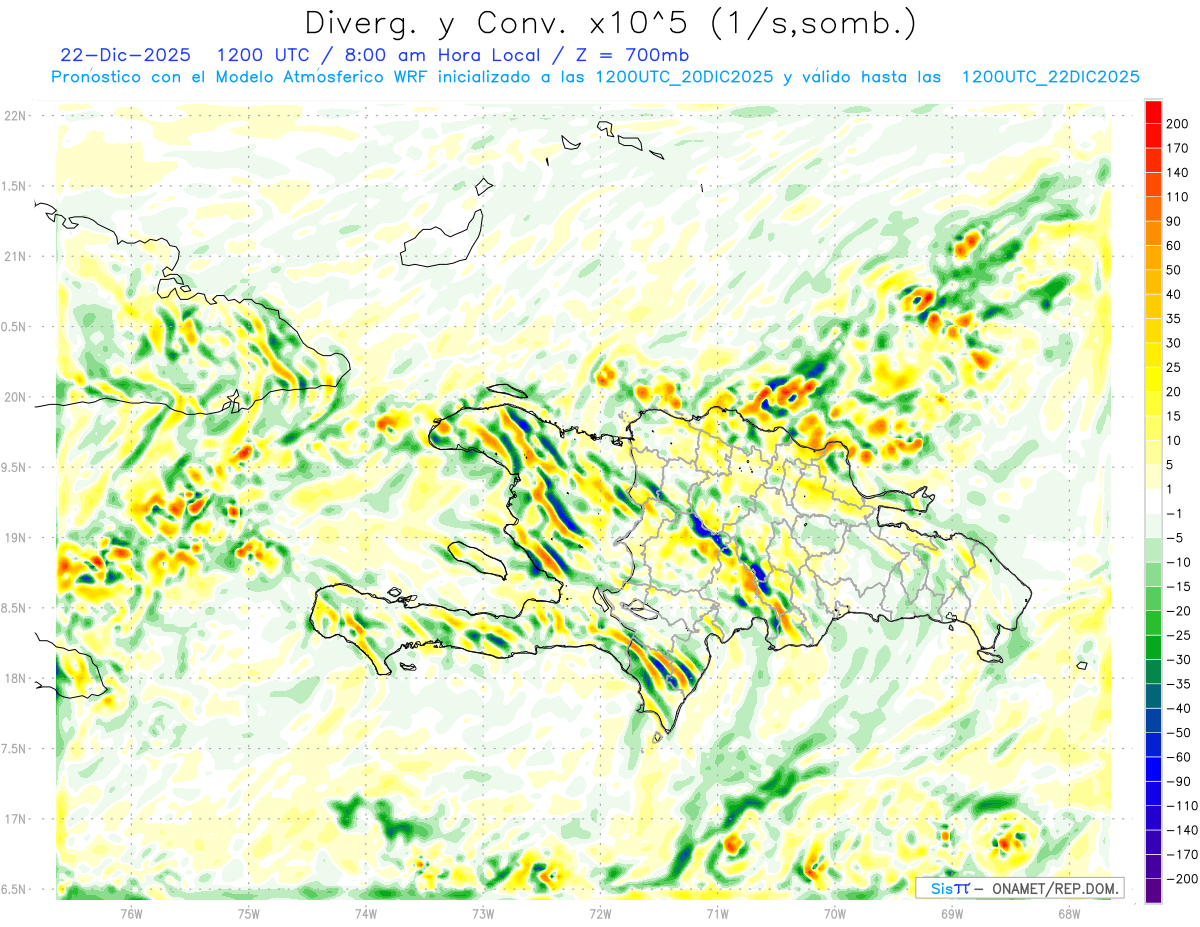Click the colorbar value '-15'

1176,586
